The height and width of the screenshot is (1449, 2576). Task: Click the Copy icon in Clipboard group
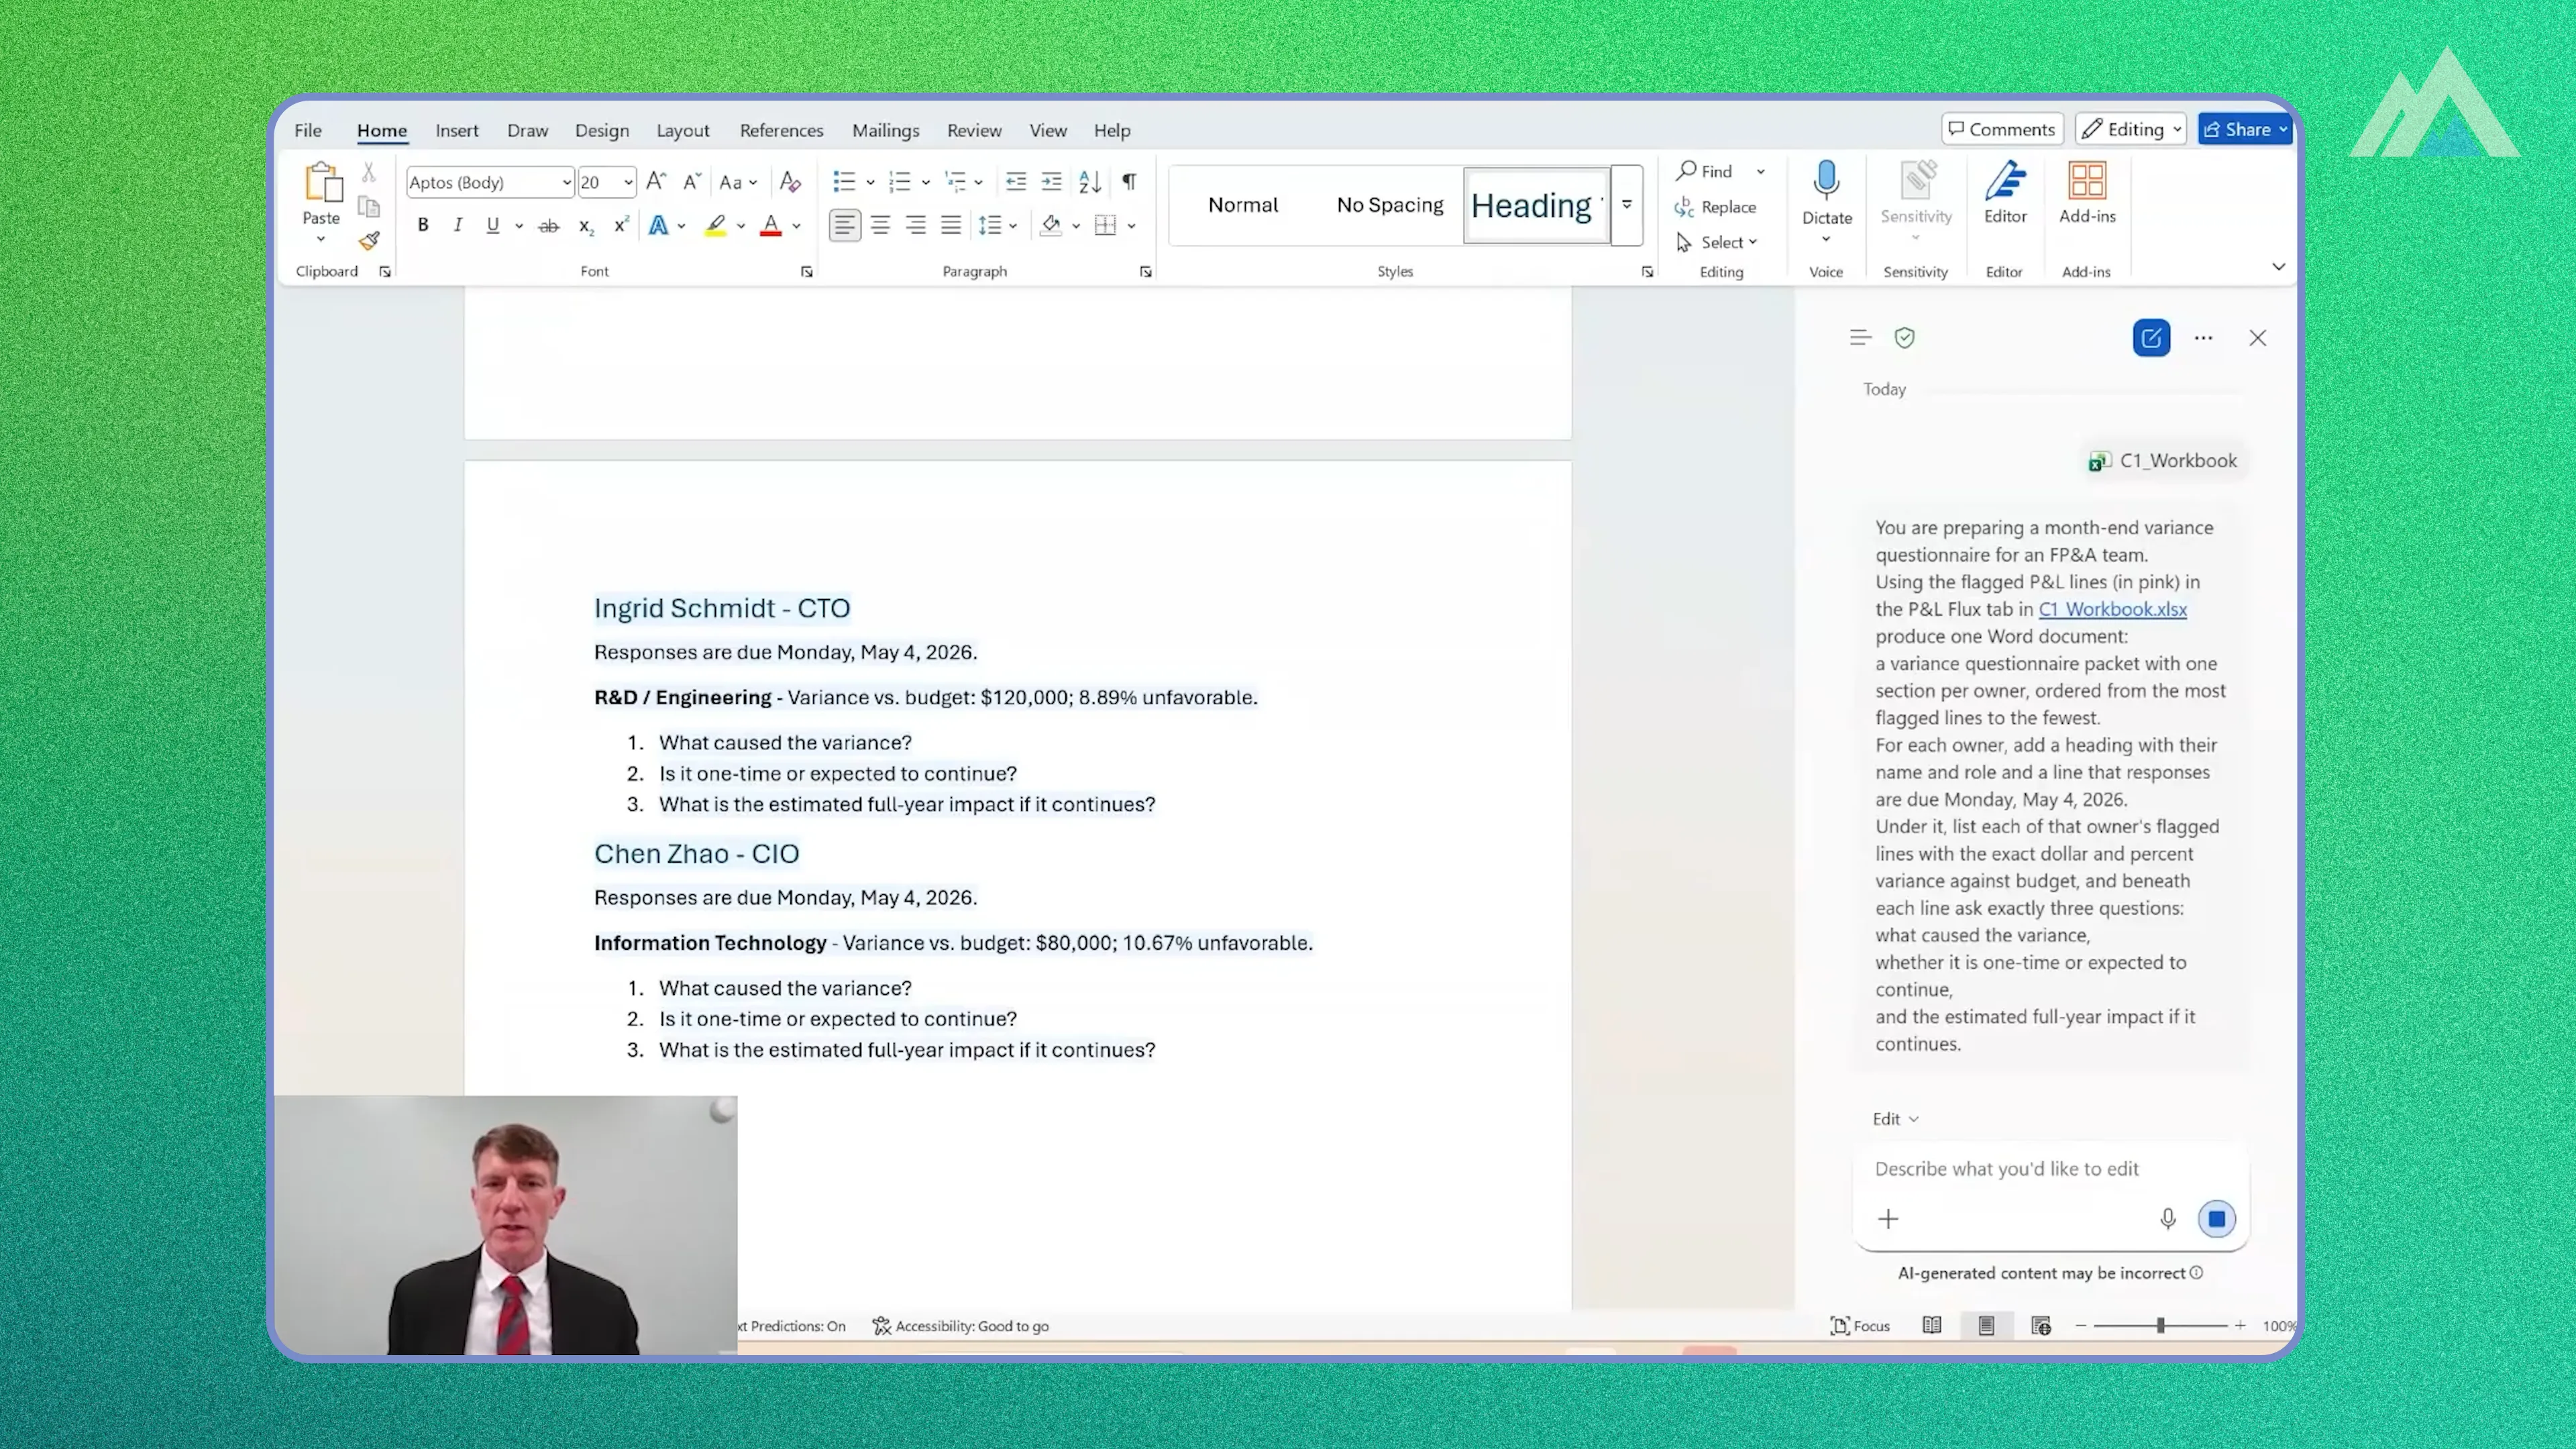[x=369, y=207]
